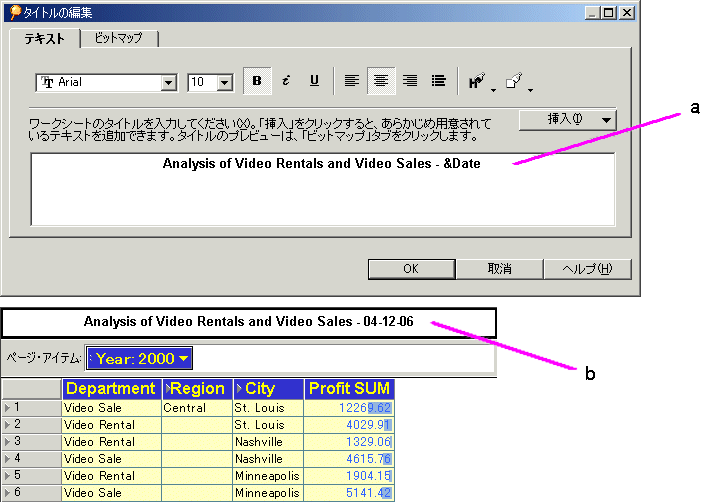Open the font size 10 dropdown
This screenshot has width=709, height=502.
click(224, 83)
